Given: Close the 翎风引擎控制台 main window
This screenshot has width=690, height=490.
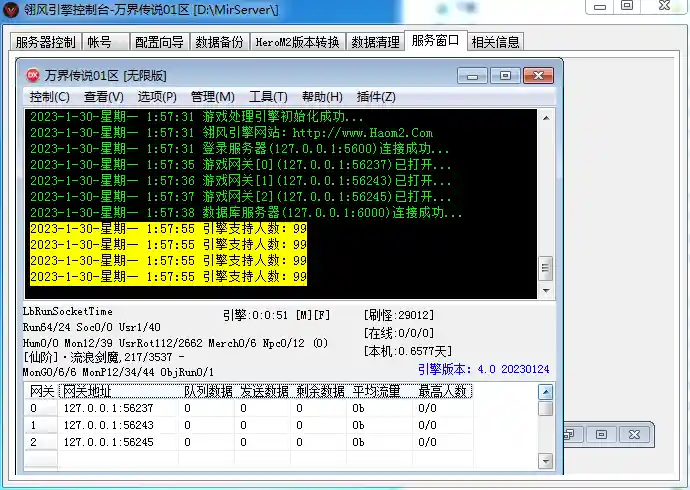Looking at the screenshot, I should click(x=664, y=6).
